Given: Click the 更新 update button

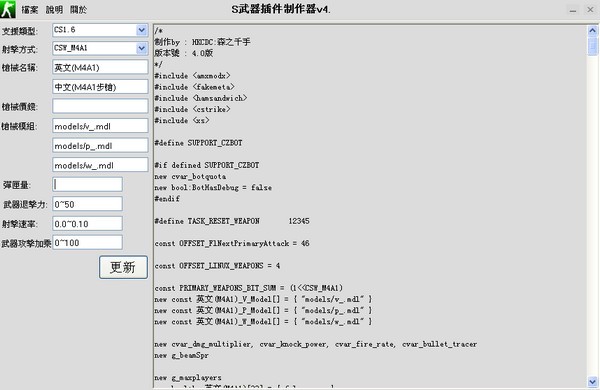Looking at the screenshot, I should [x=123, y=267].
